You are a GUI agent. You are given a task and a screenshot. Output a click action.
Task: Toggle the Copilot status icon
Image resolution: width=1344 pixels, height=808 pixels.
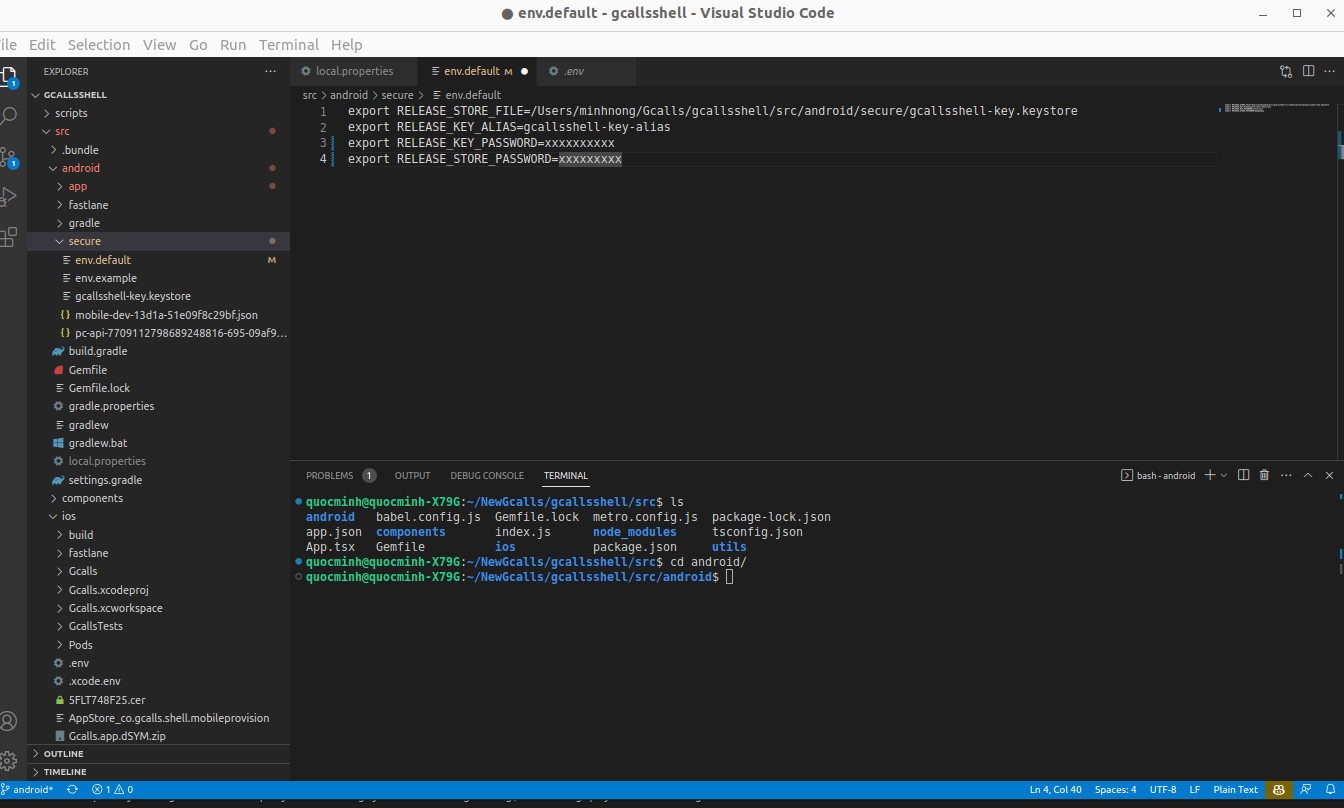click(x=1278, y=790)
